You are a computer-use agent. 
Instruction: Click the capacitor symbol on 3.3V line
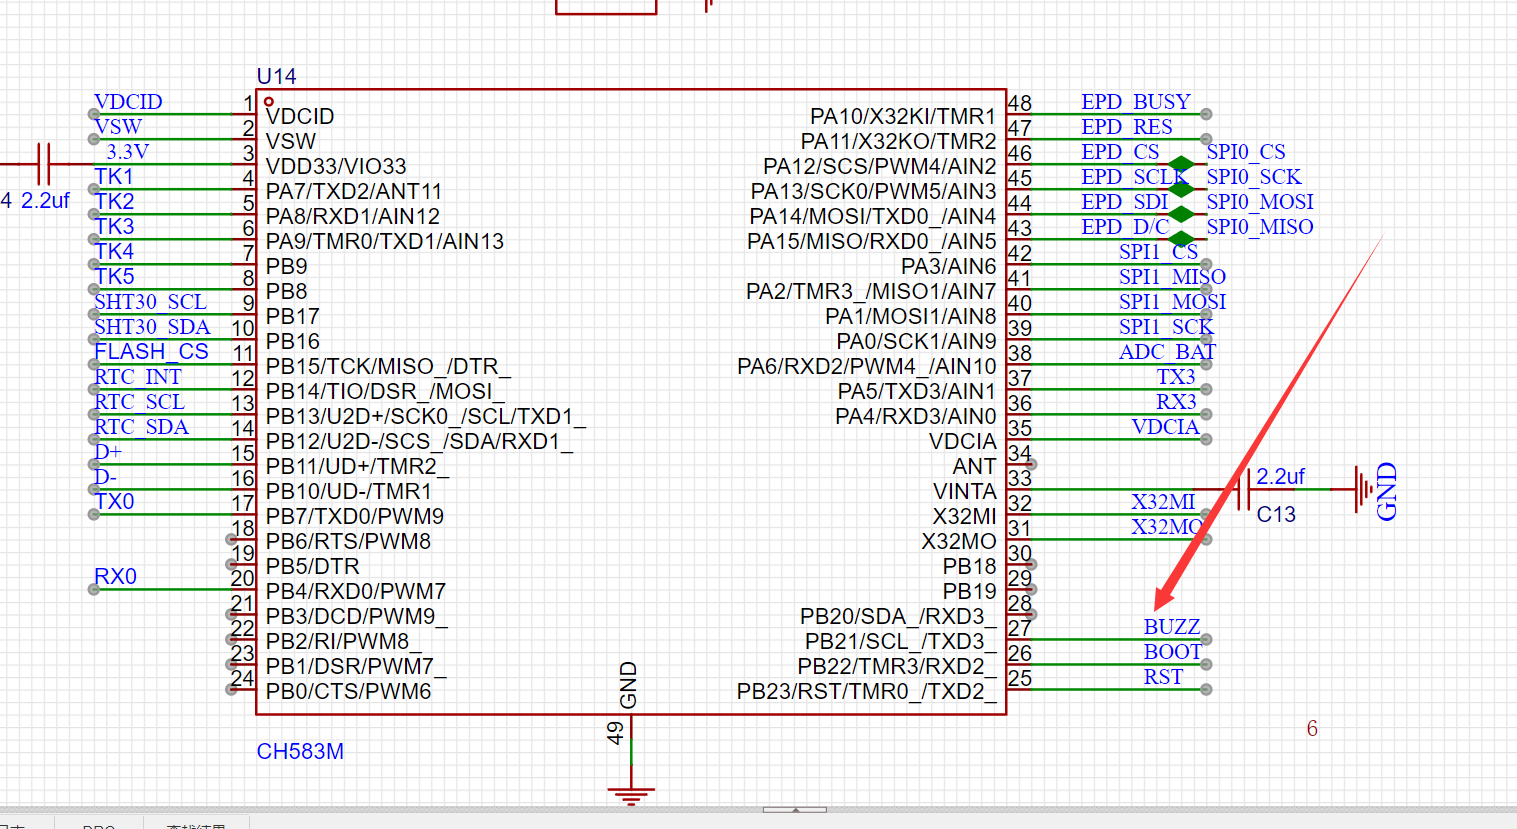42,163
